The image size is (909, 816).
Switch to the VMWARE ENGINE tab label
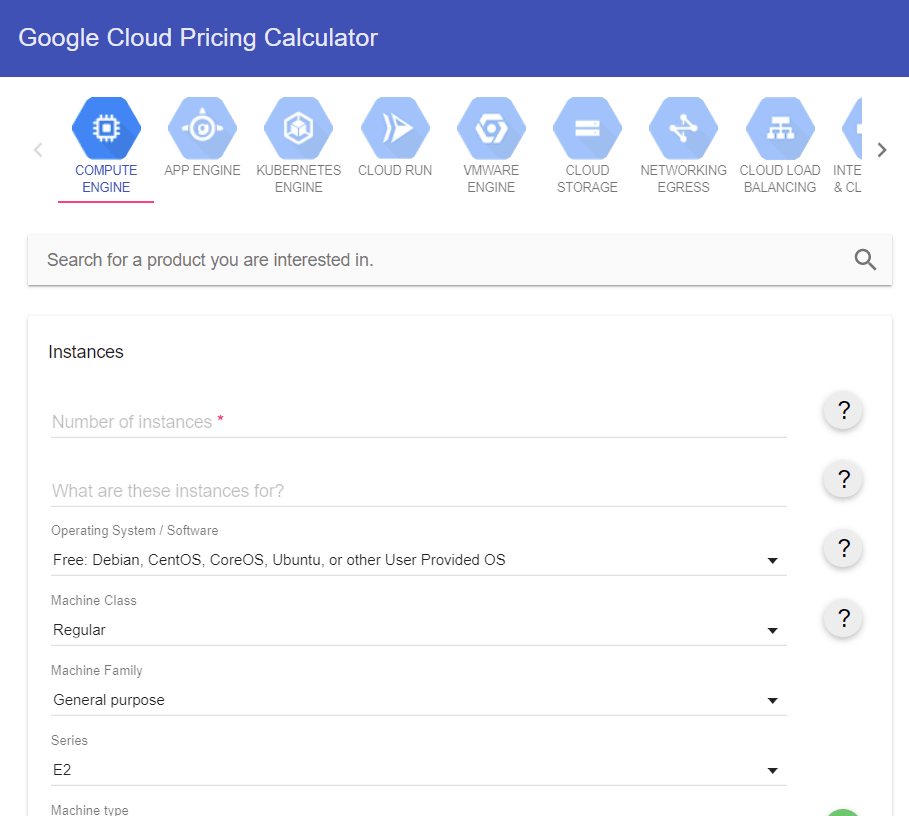click(x=491, y=178)
